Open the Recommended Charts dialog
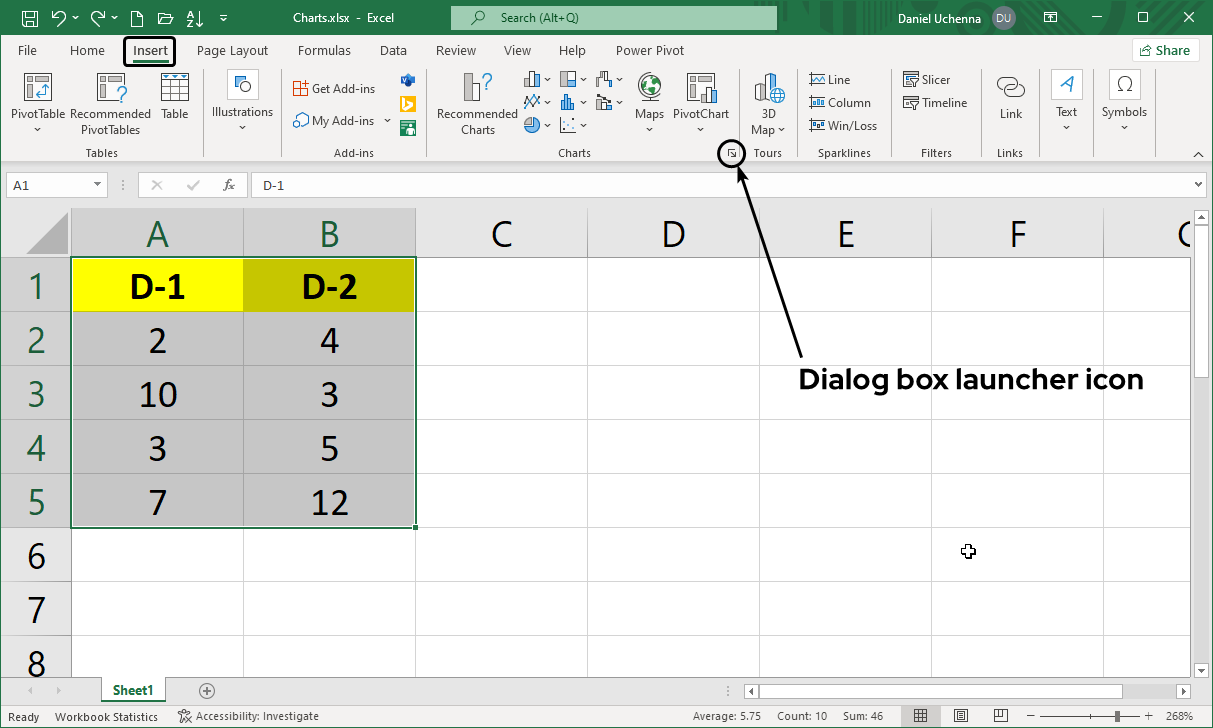The height and width of the screenshot is (728, 1213). pyautogui.click(x=477, y=104)
